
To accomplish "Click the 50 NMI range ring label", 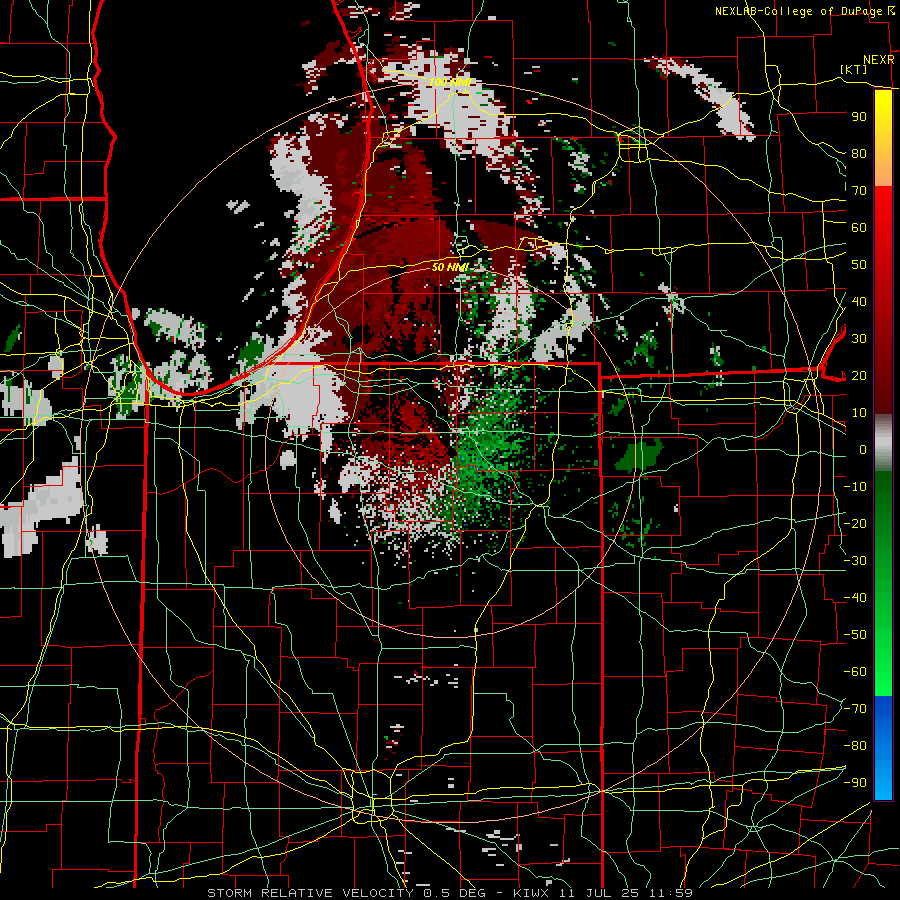I will point(450,267).
